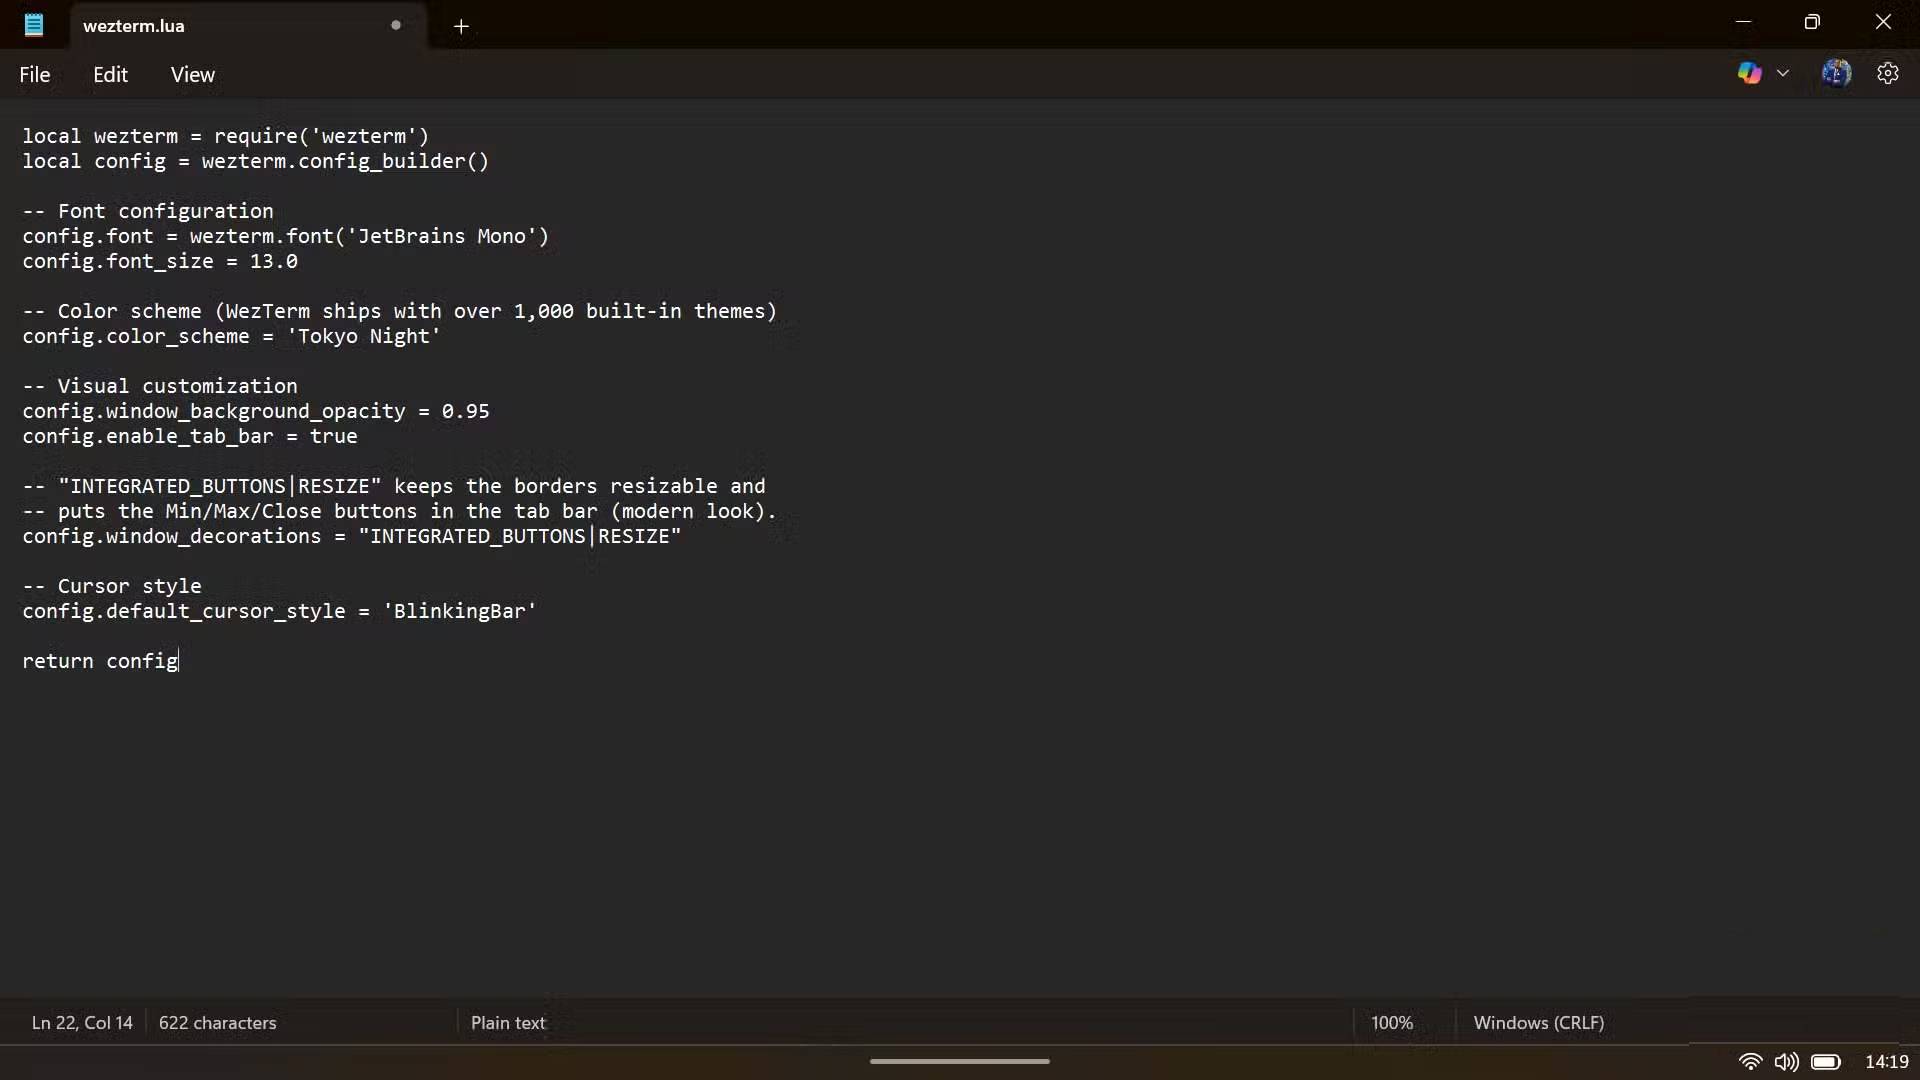This screenshot has height=1080, width=1920.
Task: Open the Wi-Fi network tray icon
Action: point(1750,1062)
